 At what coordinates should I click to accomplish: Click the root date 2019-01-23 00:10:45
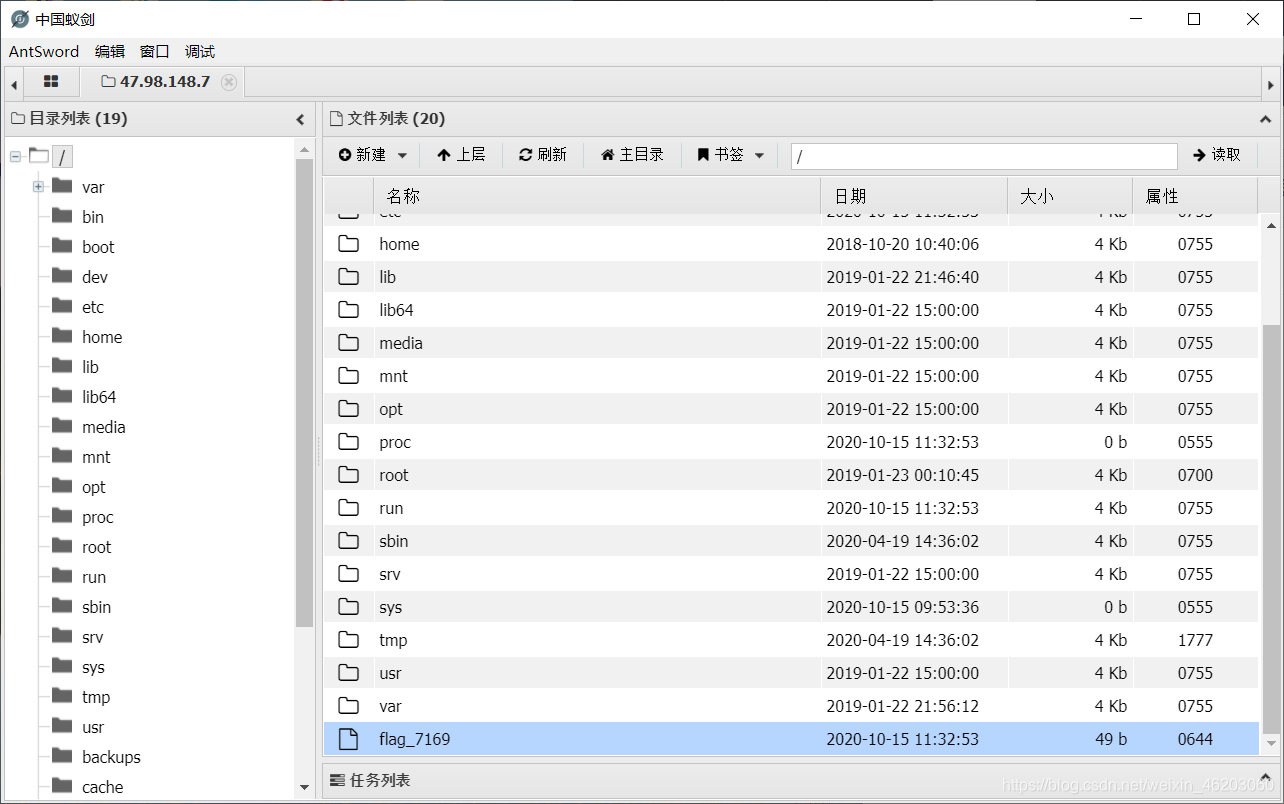click(902, 475)
